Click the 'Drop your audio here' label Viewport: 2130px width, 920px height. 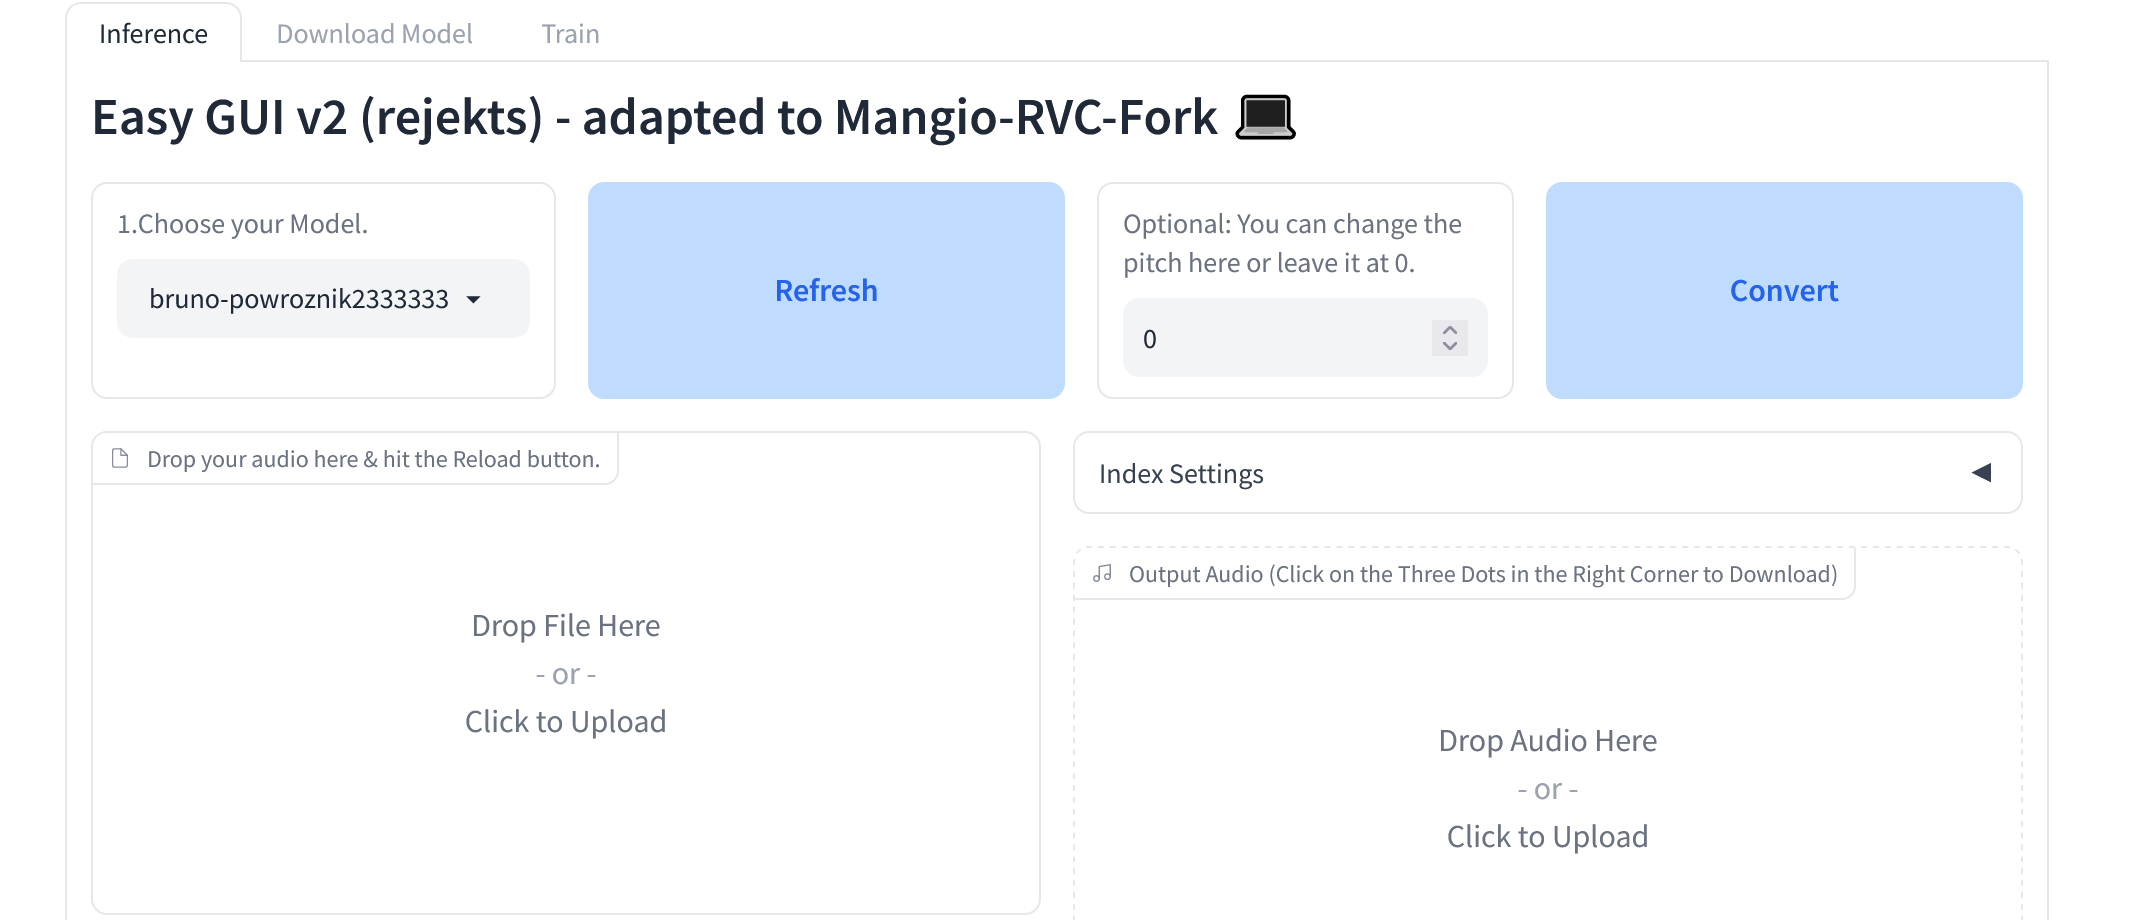[x=373, y=459]
